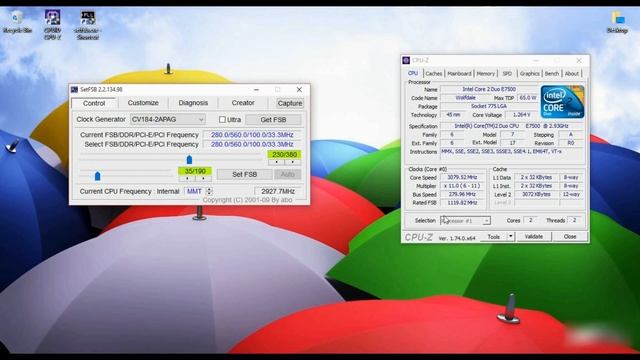The height and width of the screenshot is (360, 640).
Task: Open the Creator tab in SetFSB
Action: click(243, 103)
